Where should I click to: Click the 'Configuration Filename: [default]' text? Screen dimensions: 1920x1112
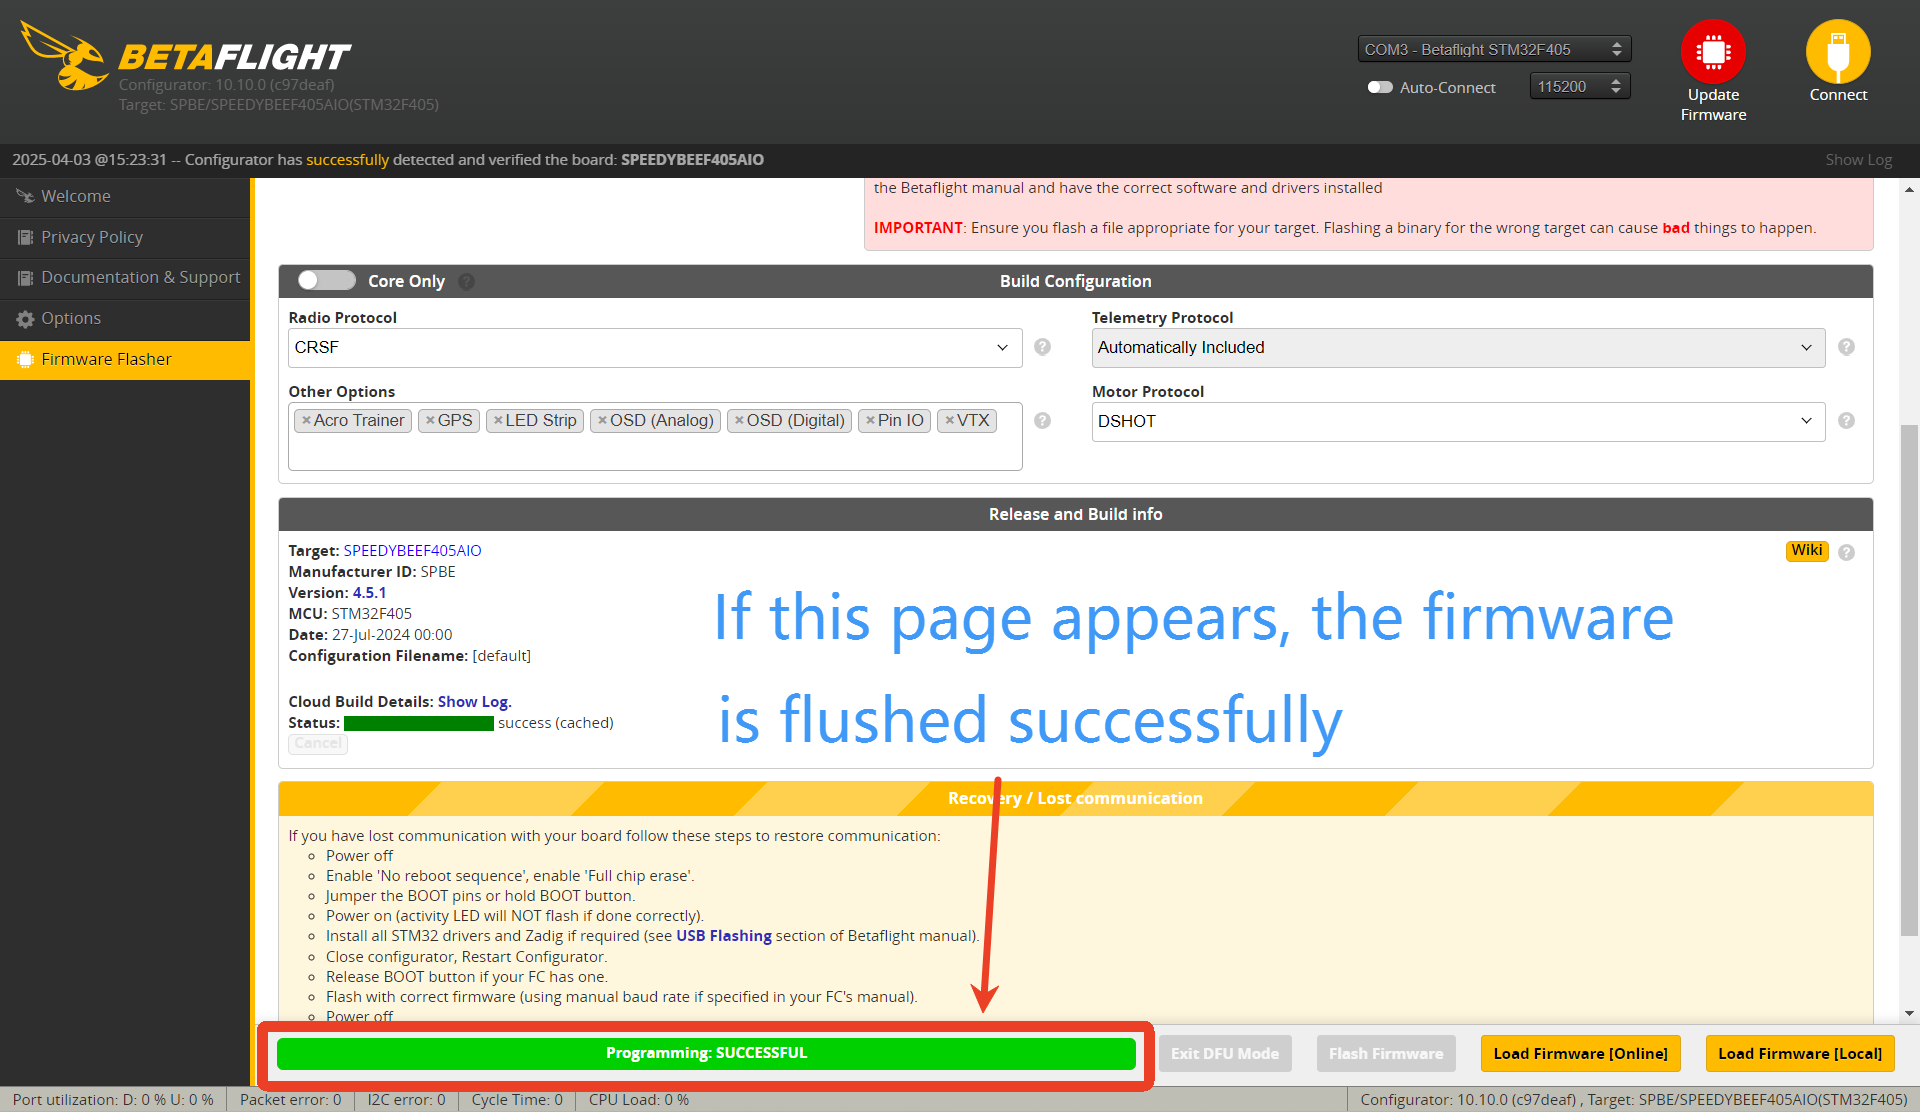409,656
